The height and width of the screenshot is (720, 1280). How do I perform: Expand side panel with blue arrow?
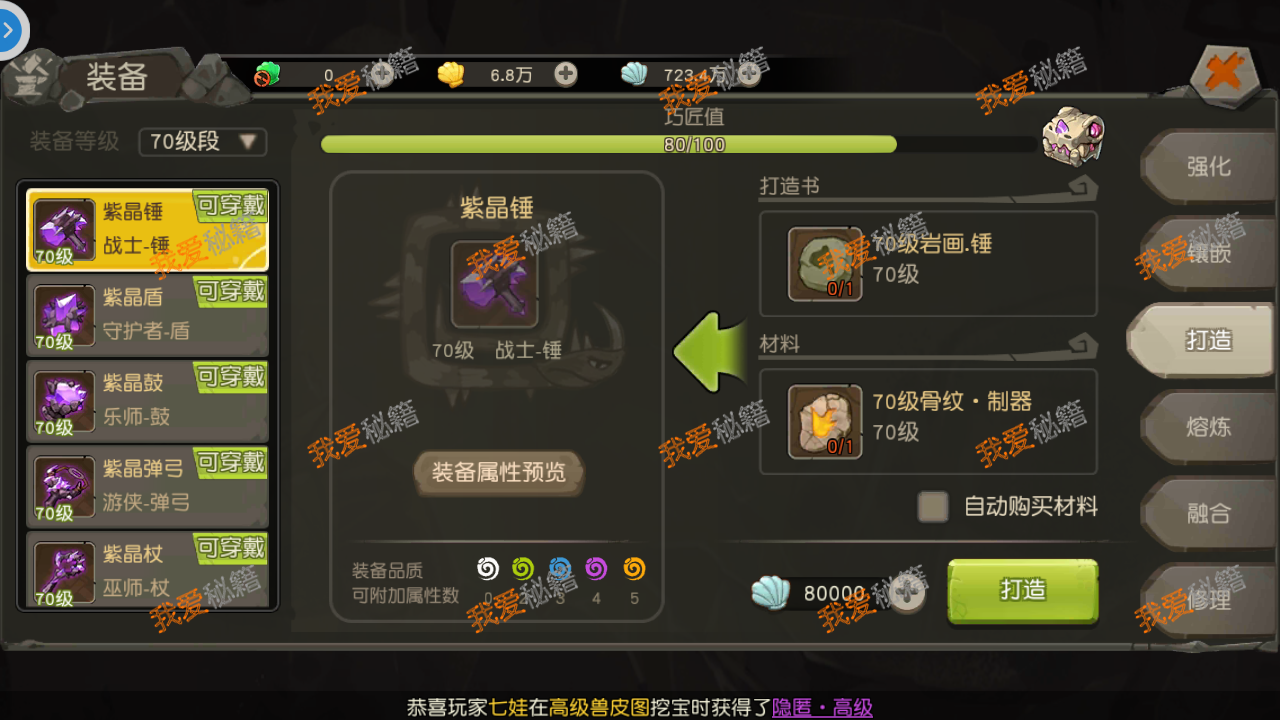[9, 29]
